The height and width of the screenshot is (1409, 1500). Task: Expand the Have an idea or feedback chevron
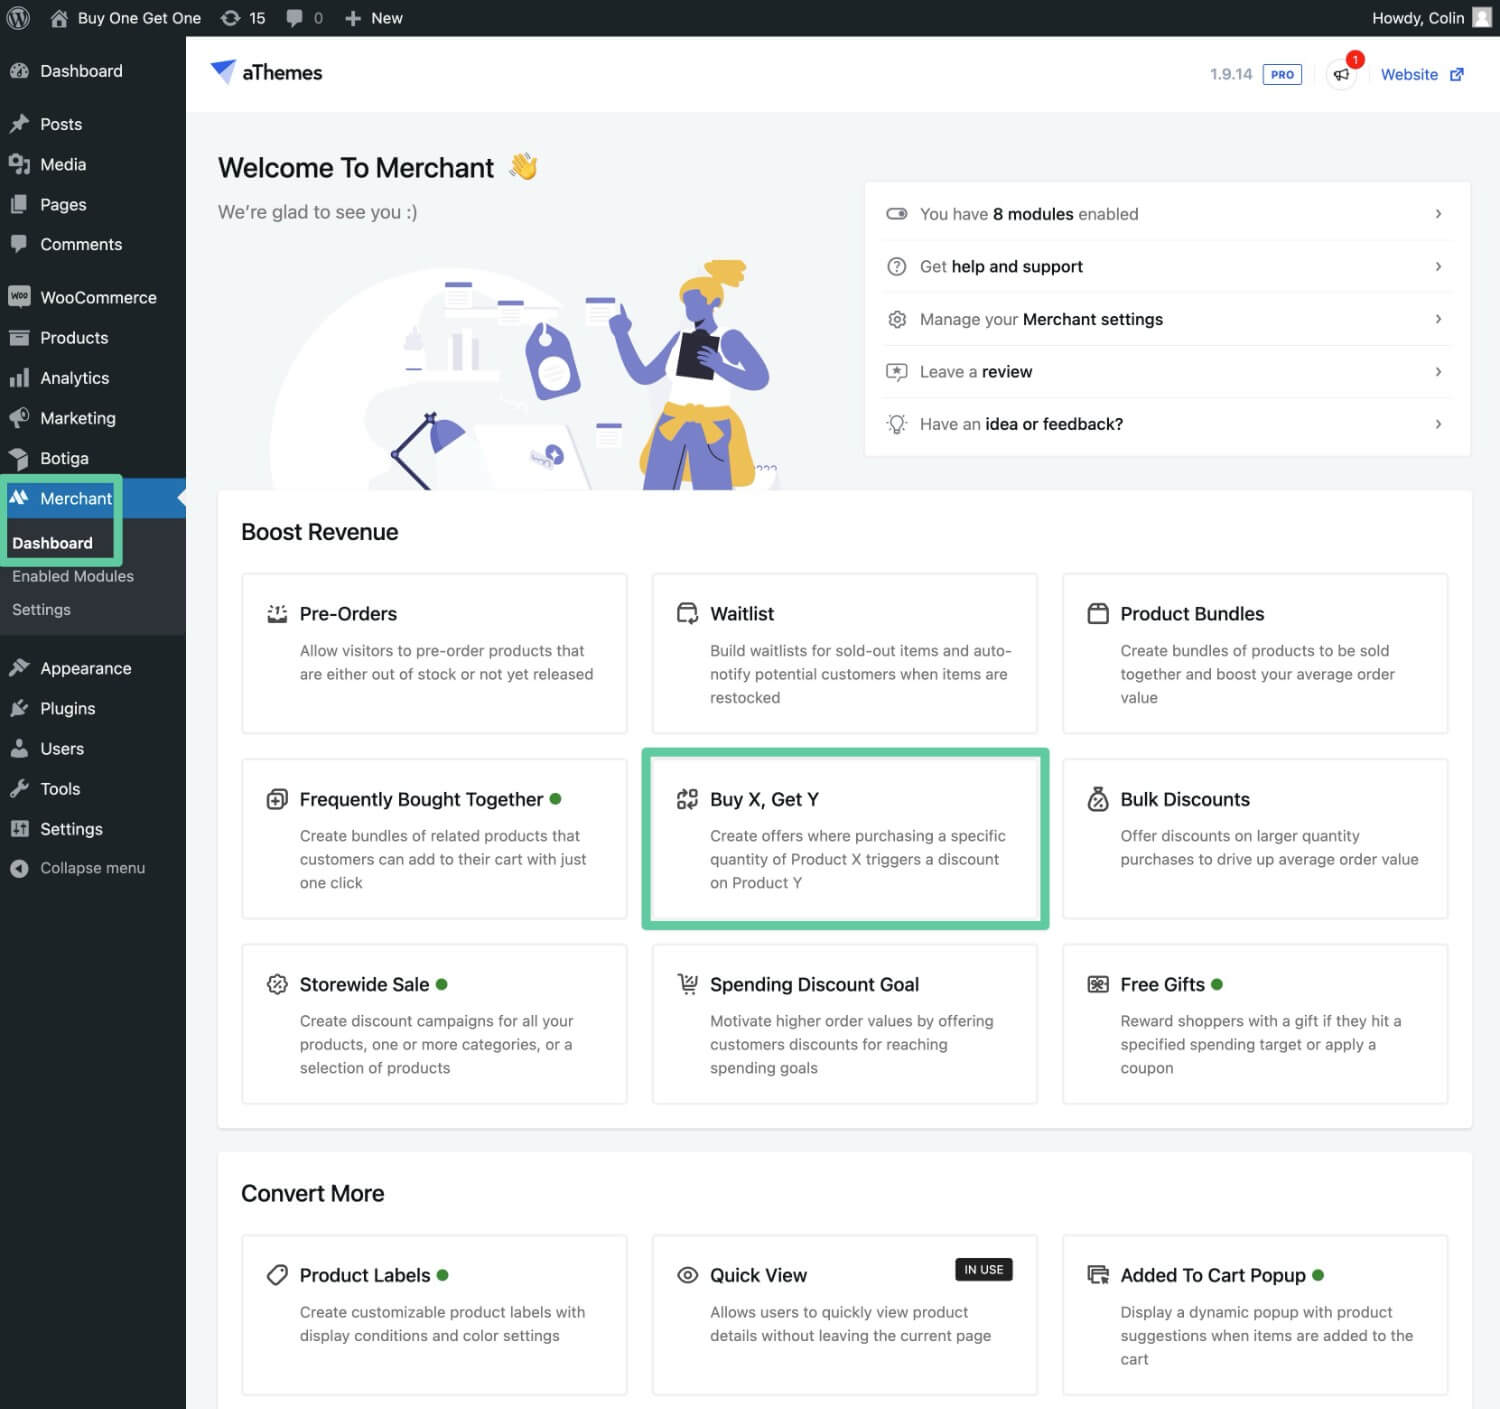click(x=1438, y=424)
